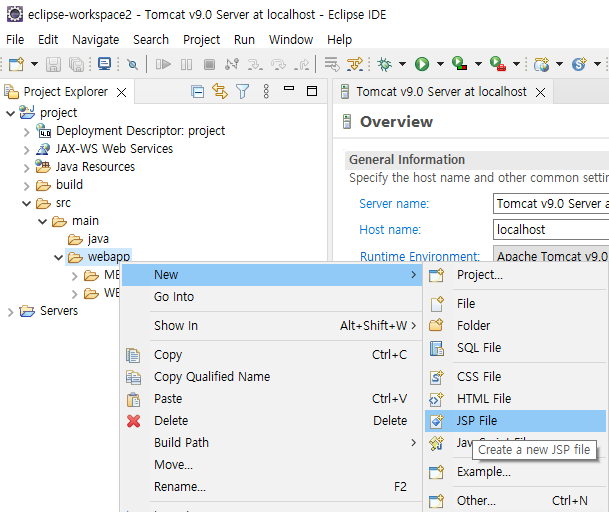609x512 pixels.
Task: Open the File menu
Action: point(15,40)
